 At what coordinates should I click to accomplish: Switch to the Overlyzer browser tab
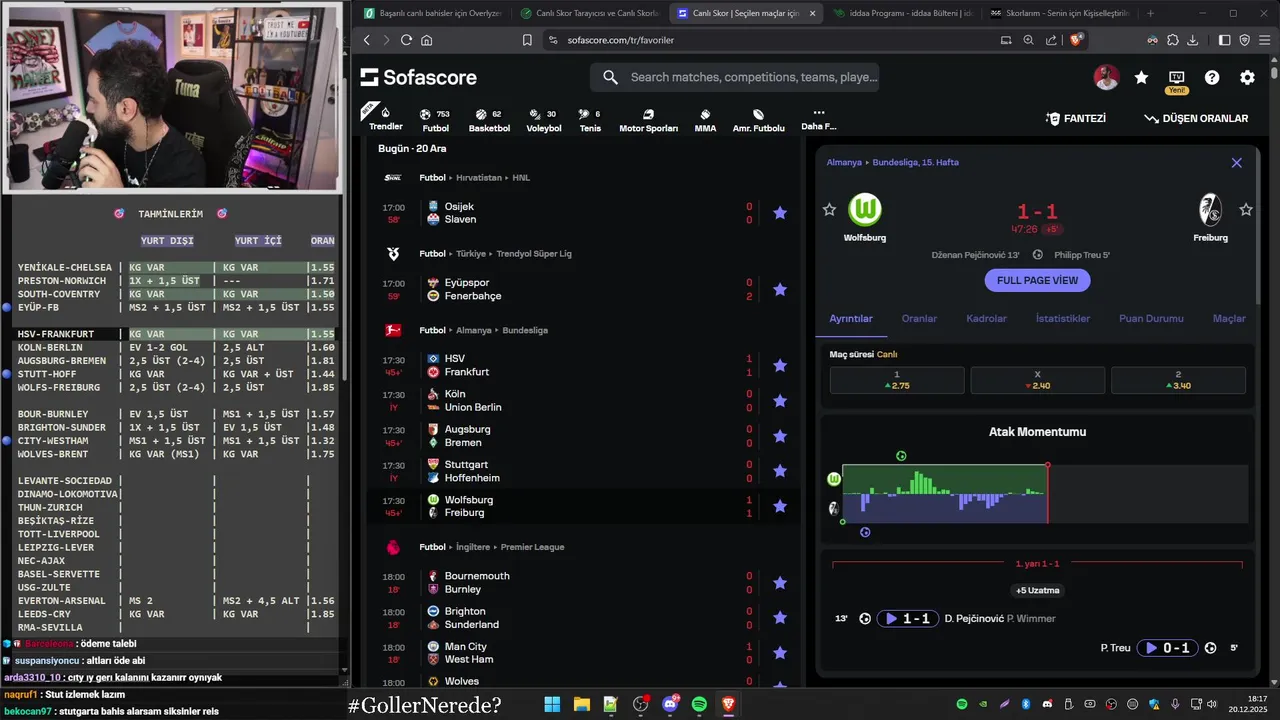[431, 13]
